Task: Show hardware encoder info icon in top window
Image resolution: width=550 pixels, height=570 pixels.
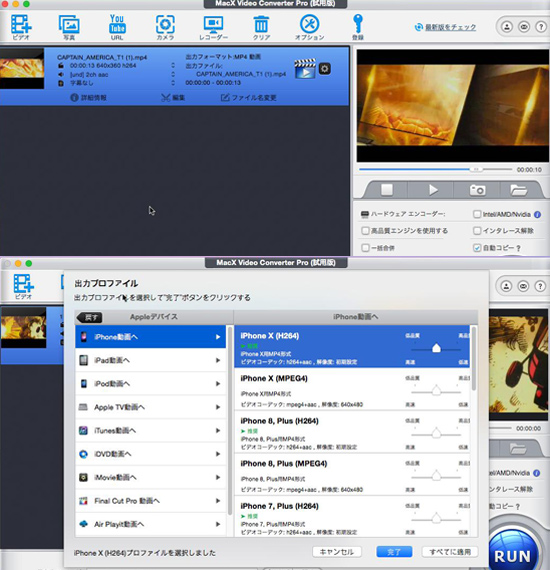Action: pyautogui.click(x=537, y=214)
